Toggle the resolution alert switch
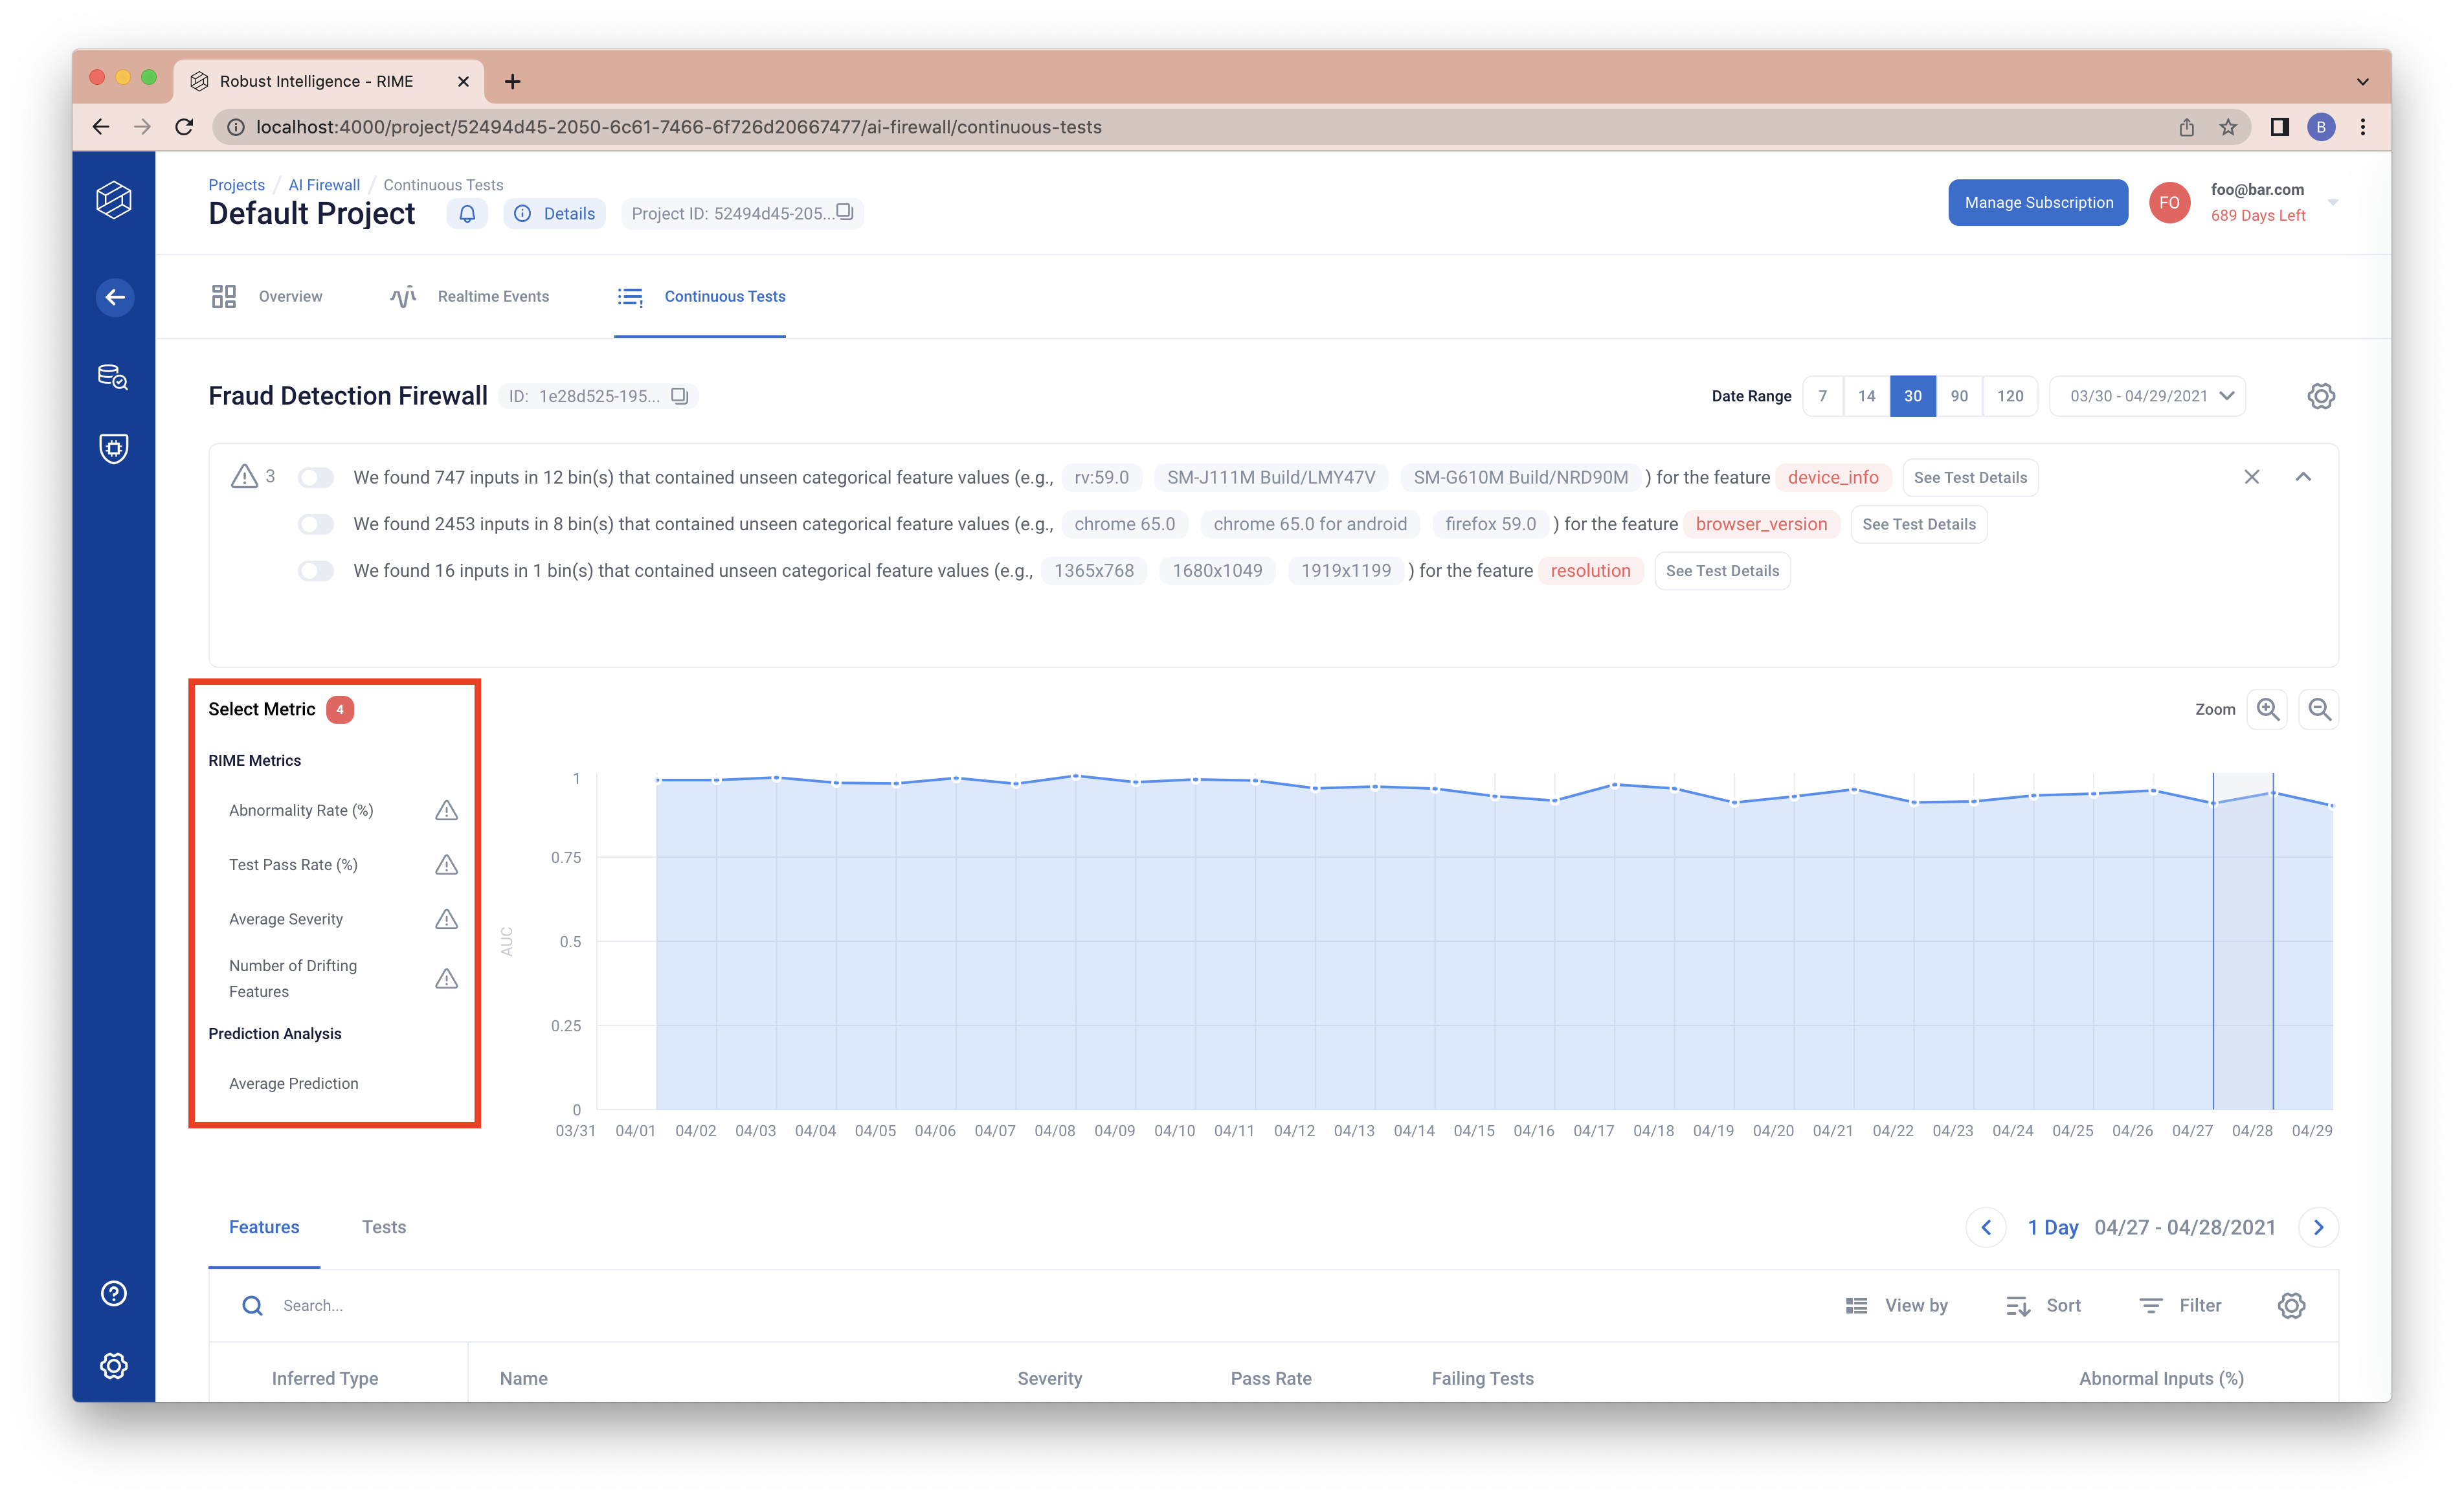The width and height of the screenshot is (2464, 1498). point(316,571)
